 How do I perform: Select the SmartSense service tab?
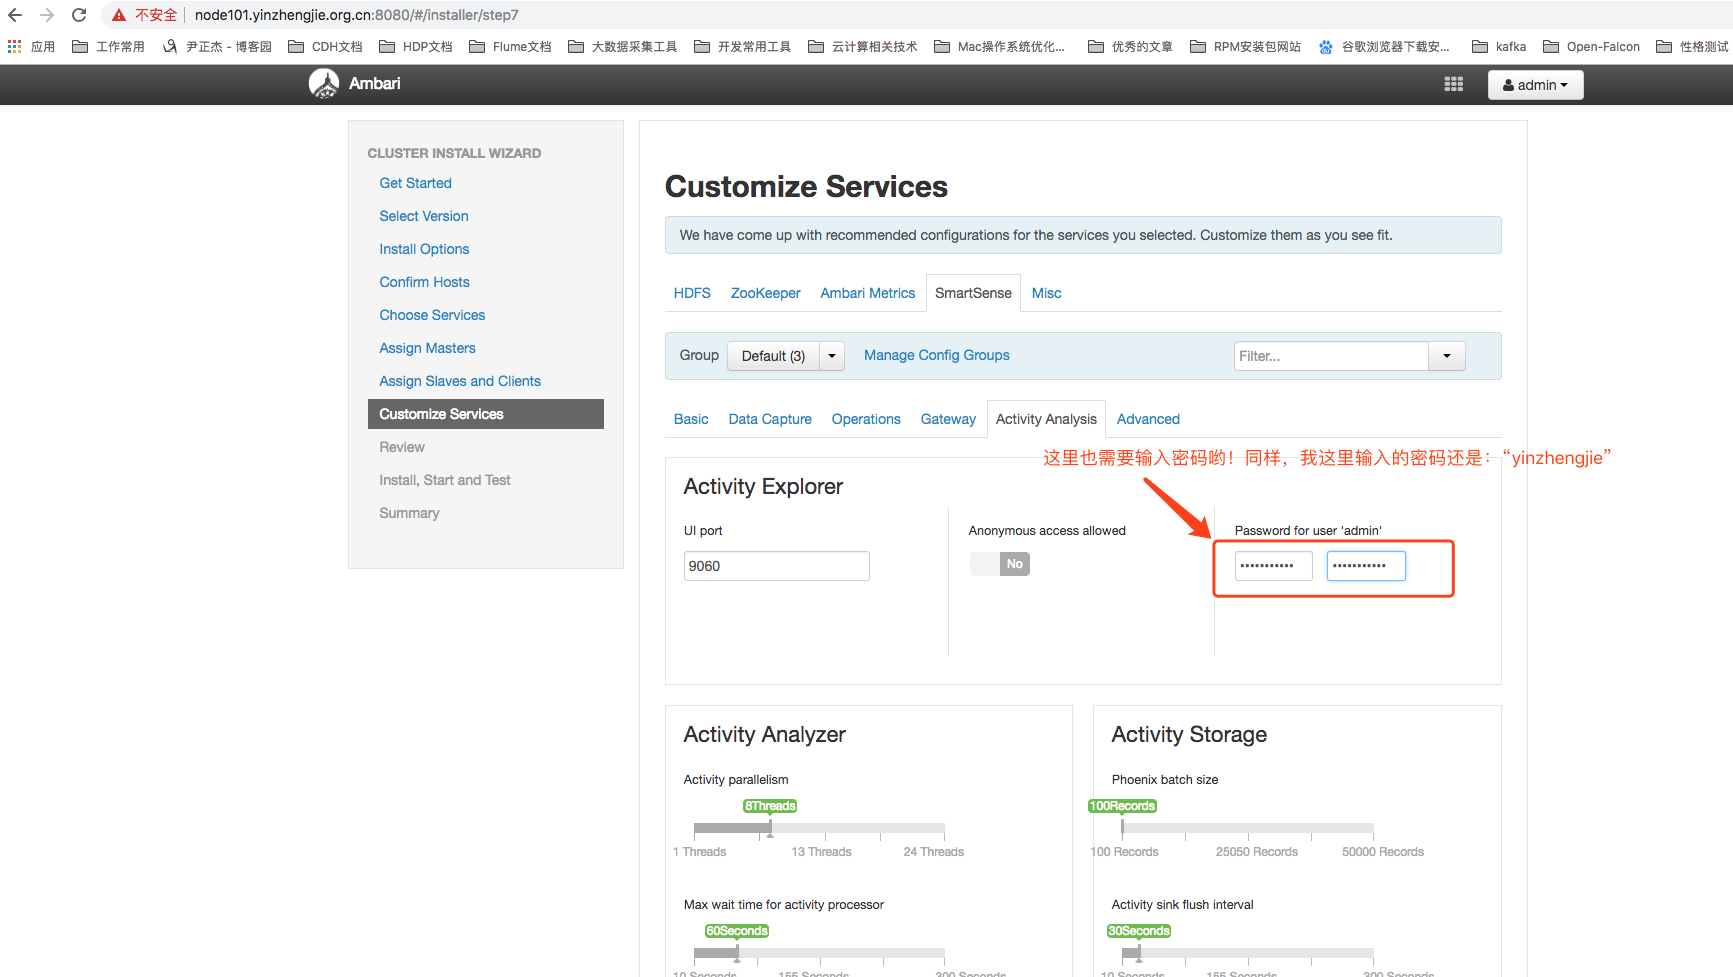pos(973,293)
